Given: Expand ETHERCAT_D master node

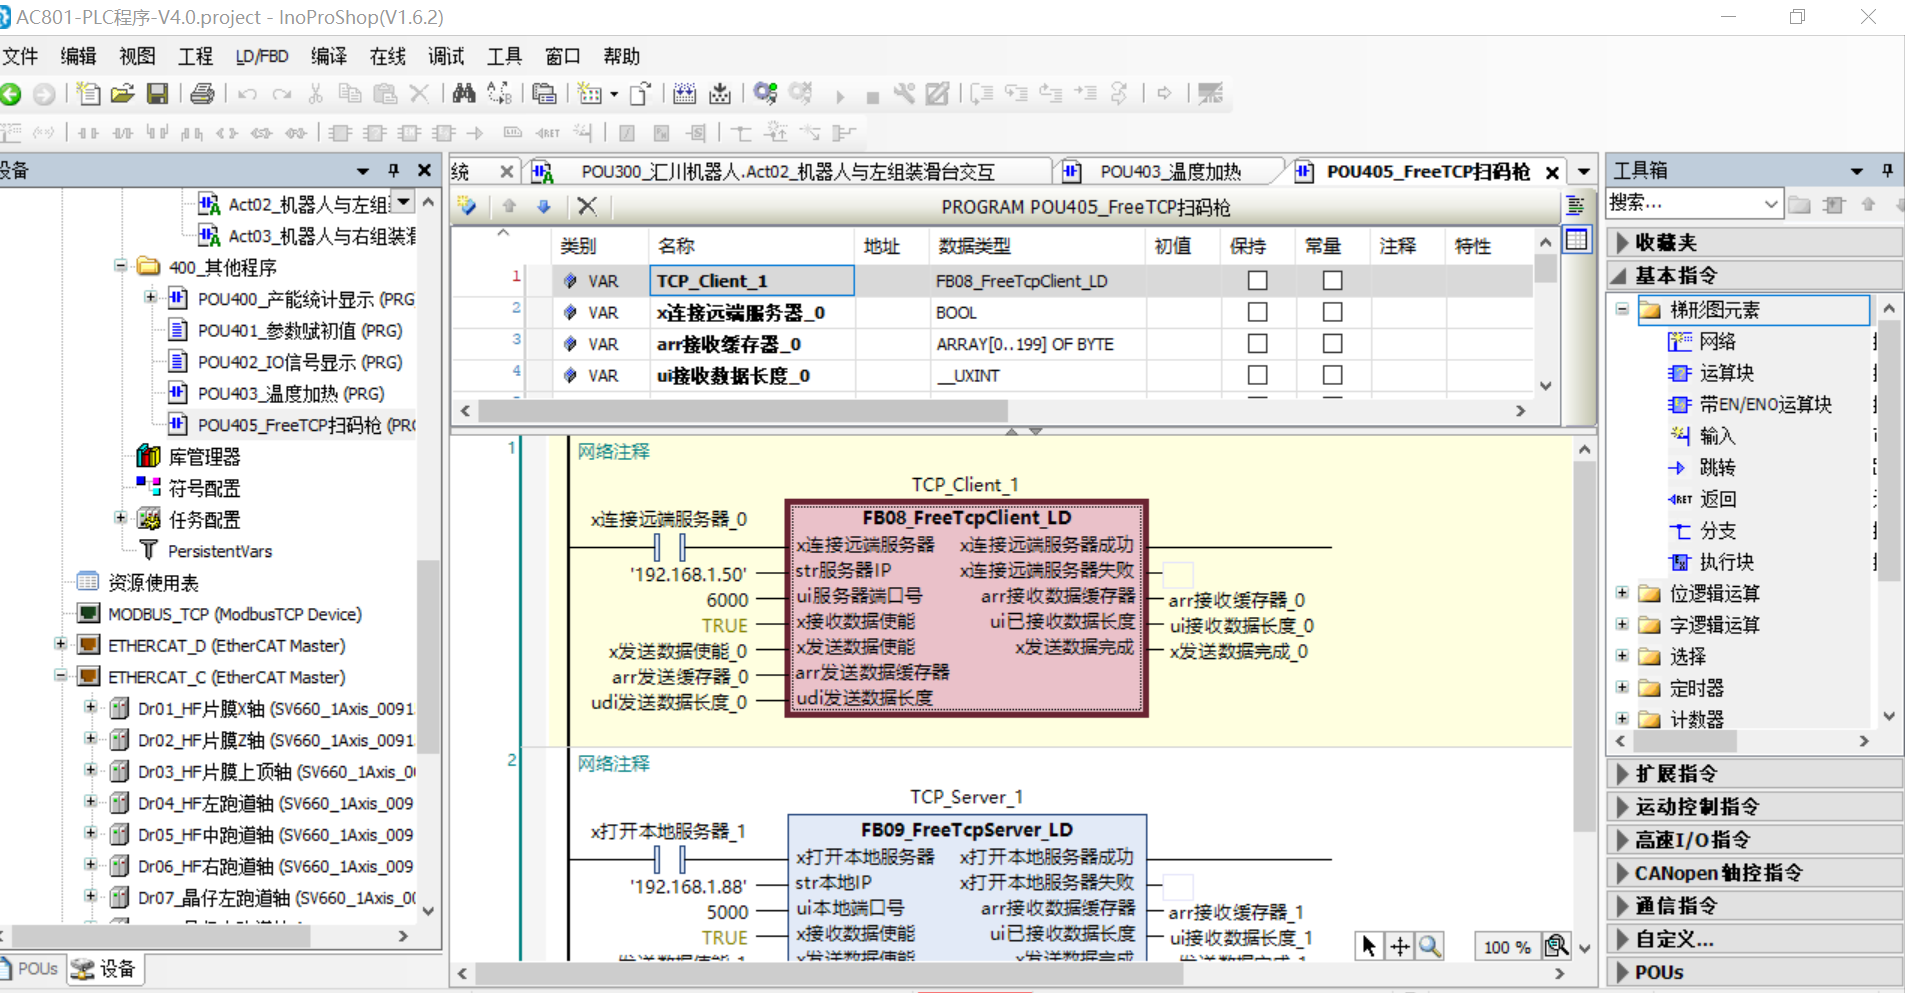Looking at the screenshot, I should 60,644.
